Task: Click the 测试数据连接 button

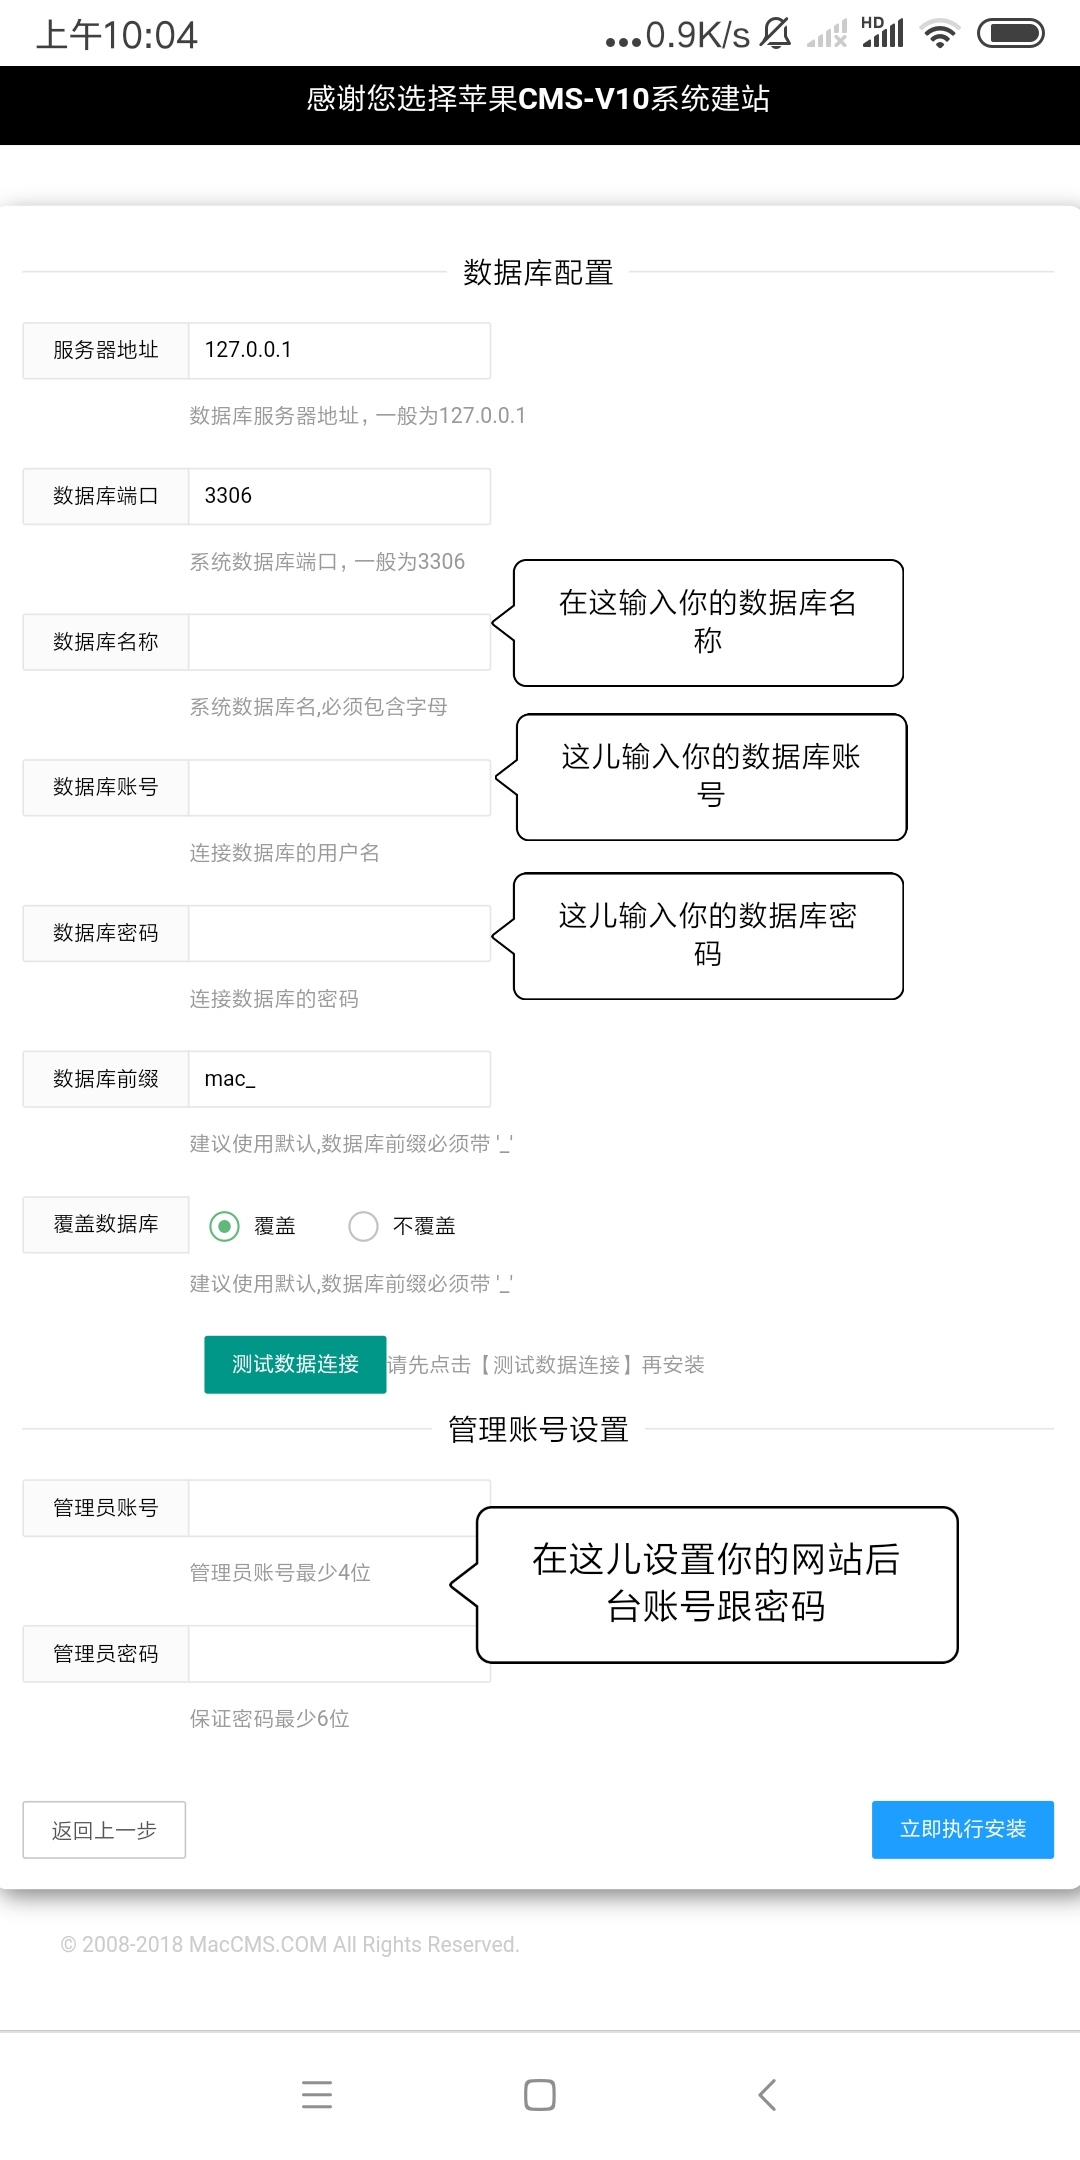Action: coord(295,1364)
